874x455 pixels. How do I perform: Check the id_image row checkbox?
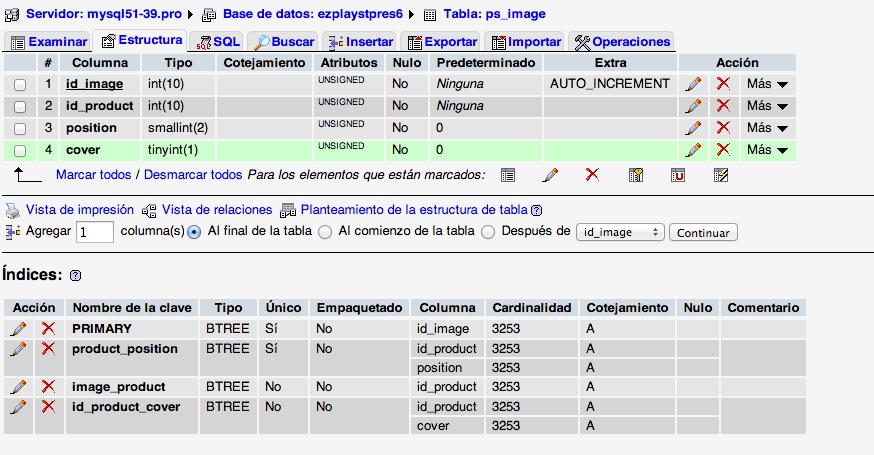(x=20, y=85)
